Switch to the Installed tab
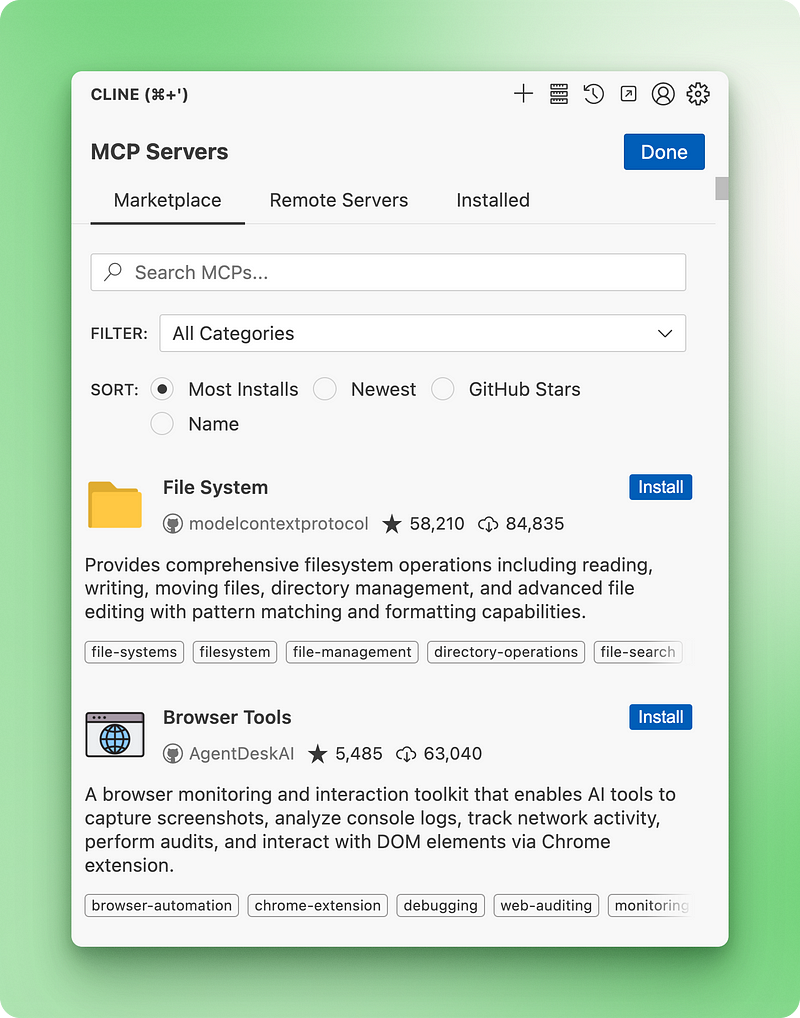The image size is (800, 1018). tap(493, 200)
